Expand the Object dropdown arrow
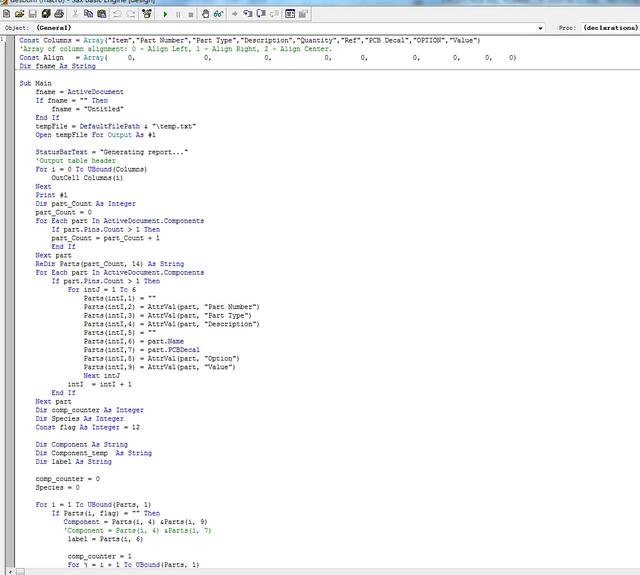This screenshot has width=640, height=575. click(x=540, y=28)
